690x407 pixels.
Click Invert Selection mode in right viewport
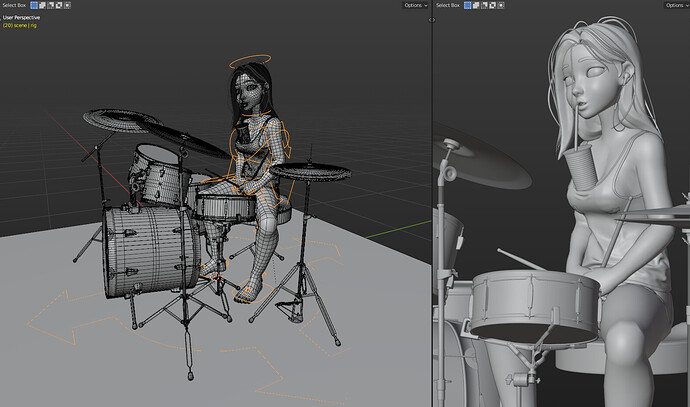pyautogui.click(x=493, y=5)
